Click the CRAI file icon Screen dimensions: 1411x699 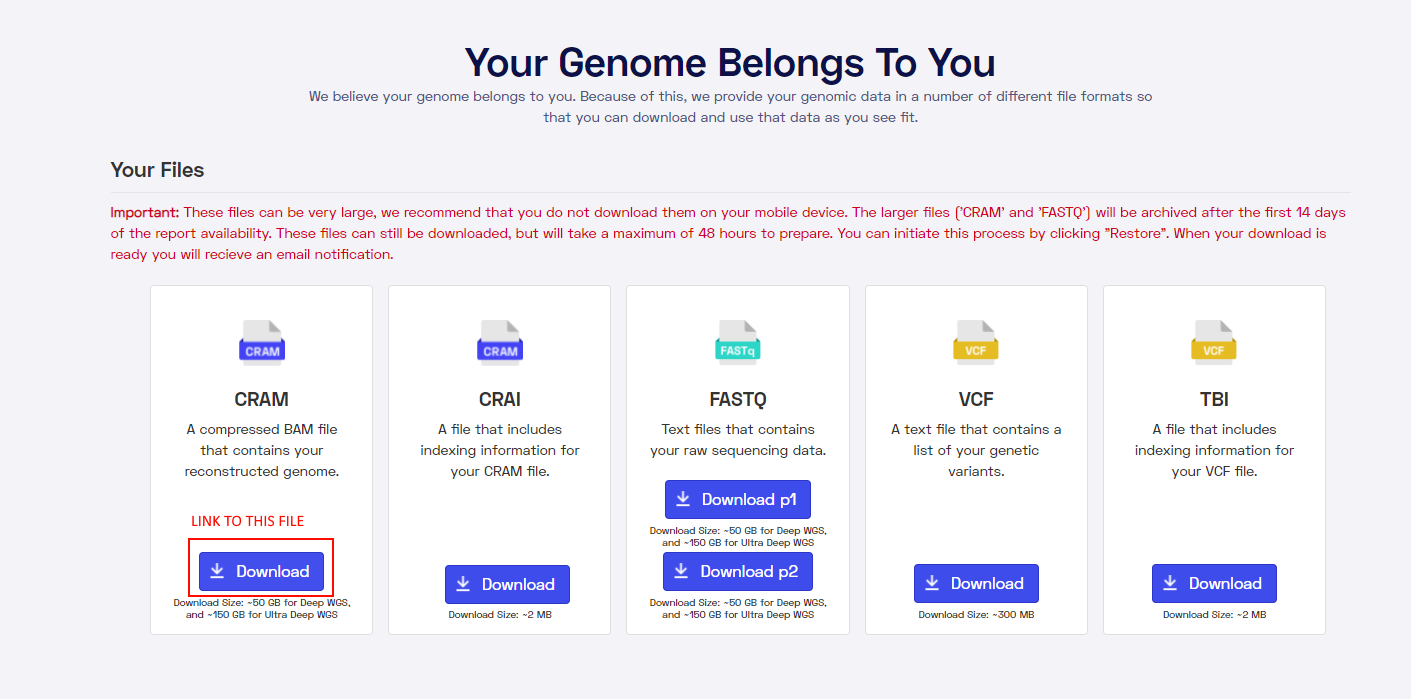click(500, 341)
